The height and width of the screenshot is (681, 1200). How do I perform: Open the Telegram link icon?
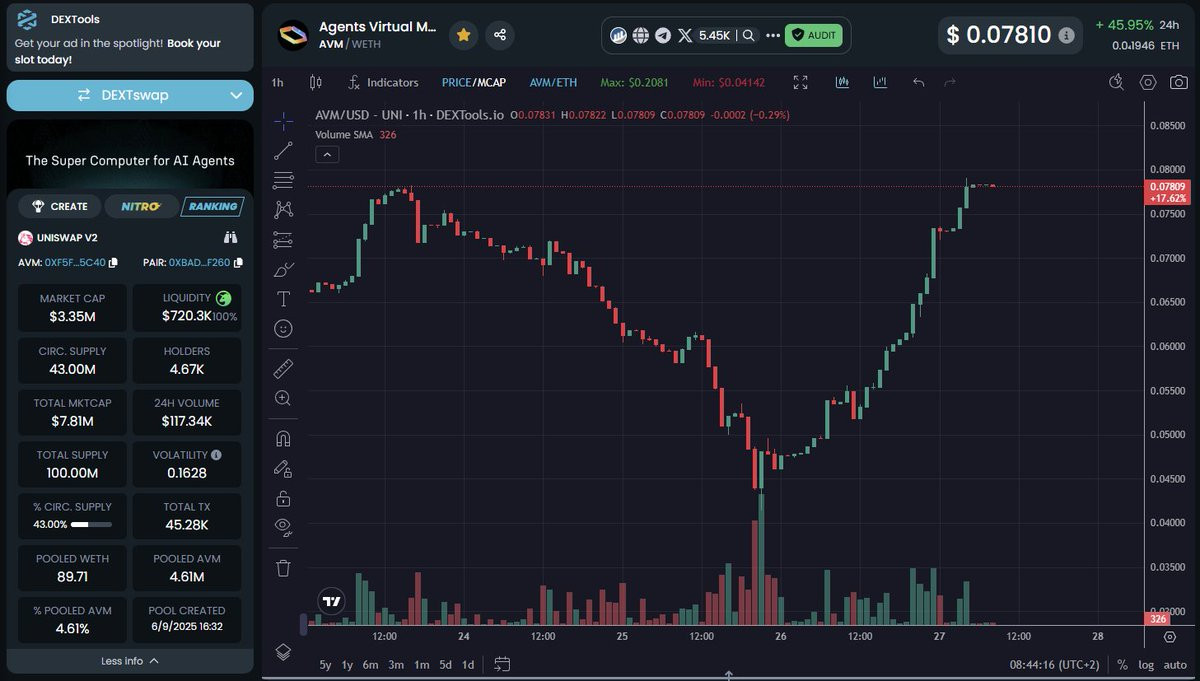pyautogui.click(x=663, y=35)
